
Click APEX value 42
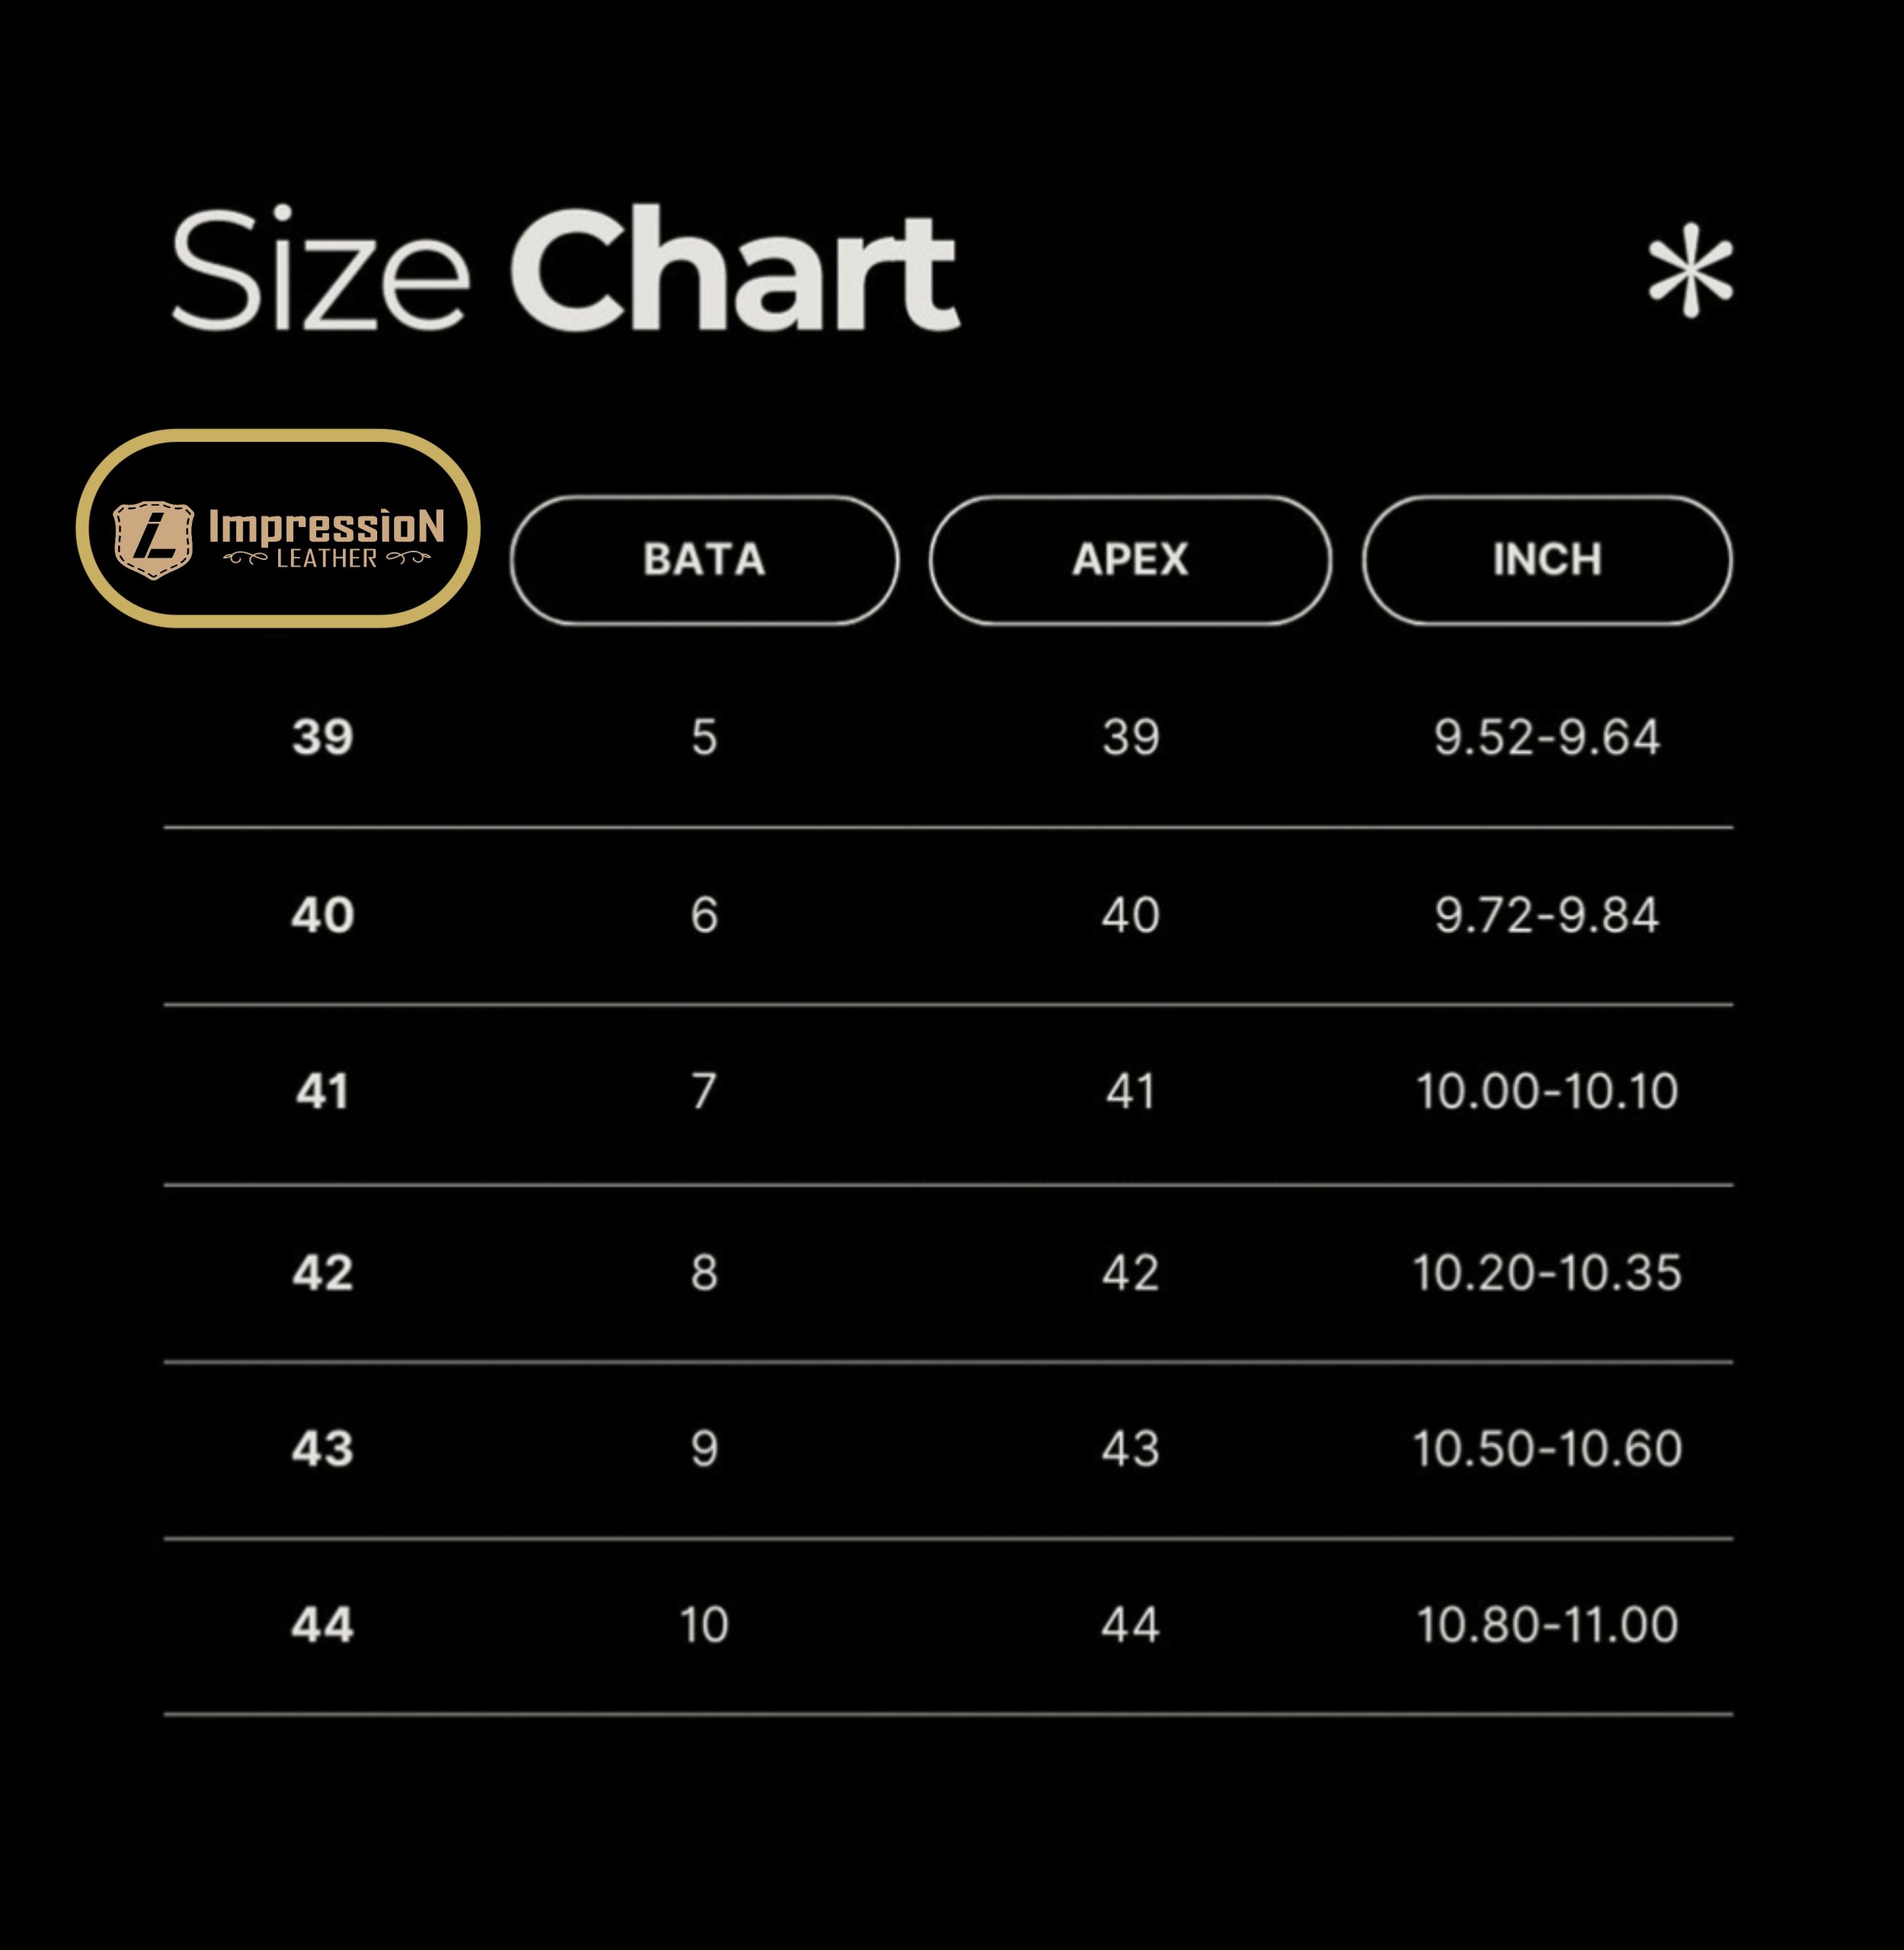1131,1273
